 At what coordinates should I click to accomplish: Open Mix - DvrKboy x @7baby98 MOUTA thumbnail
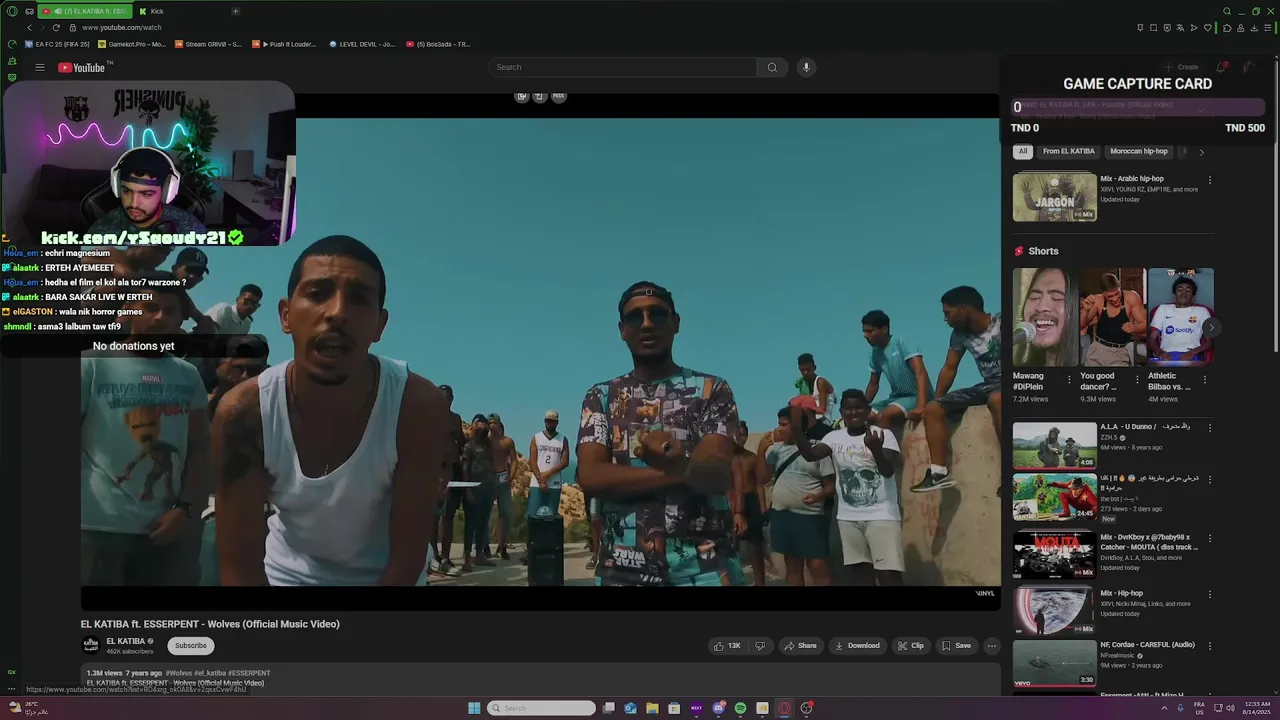click(x=1054, y=555)
